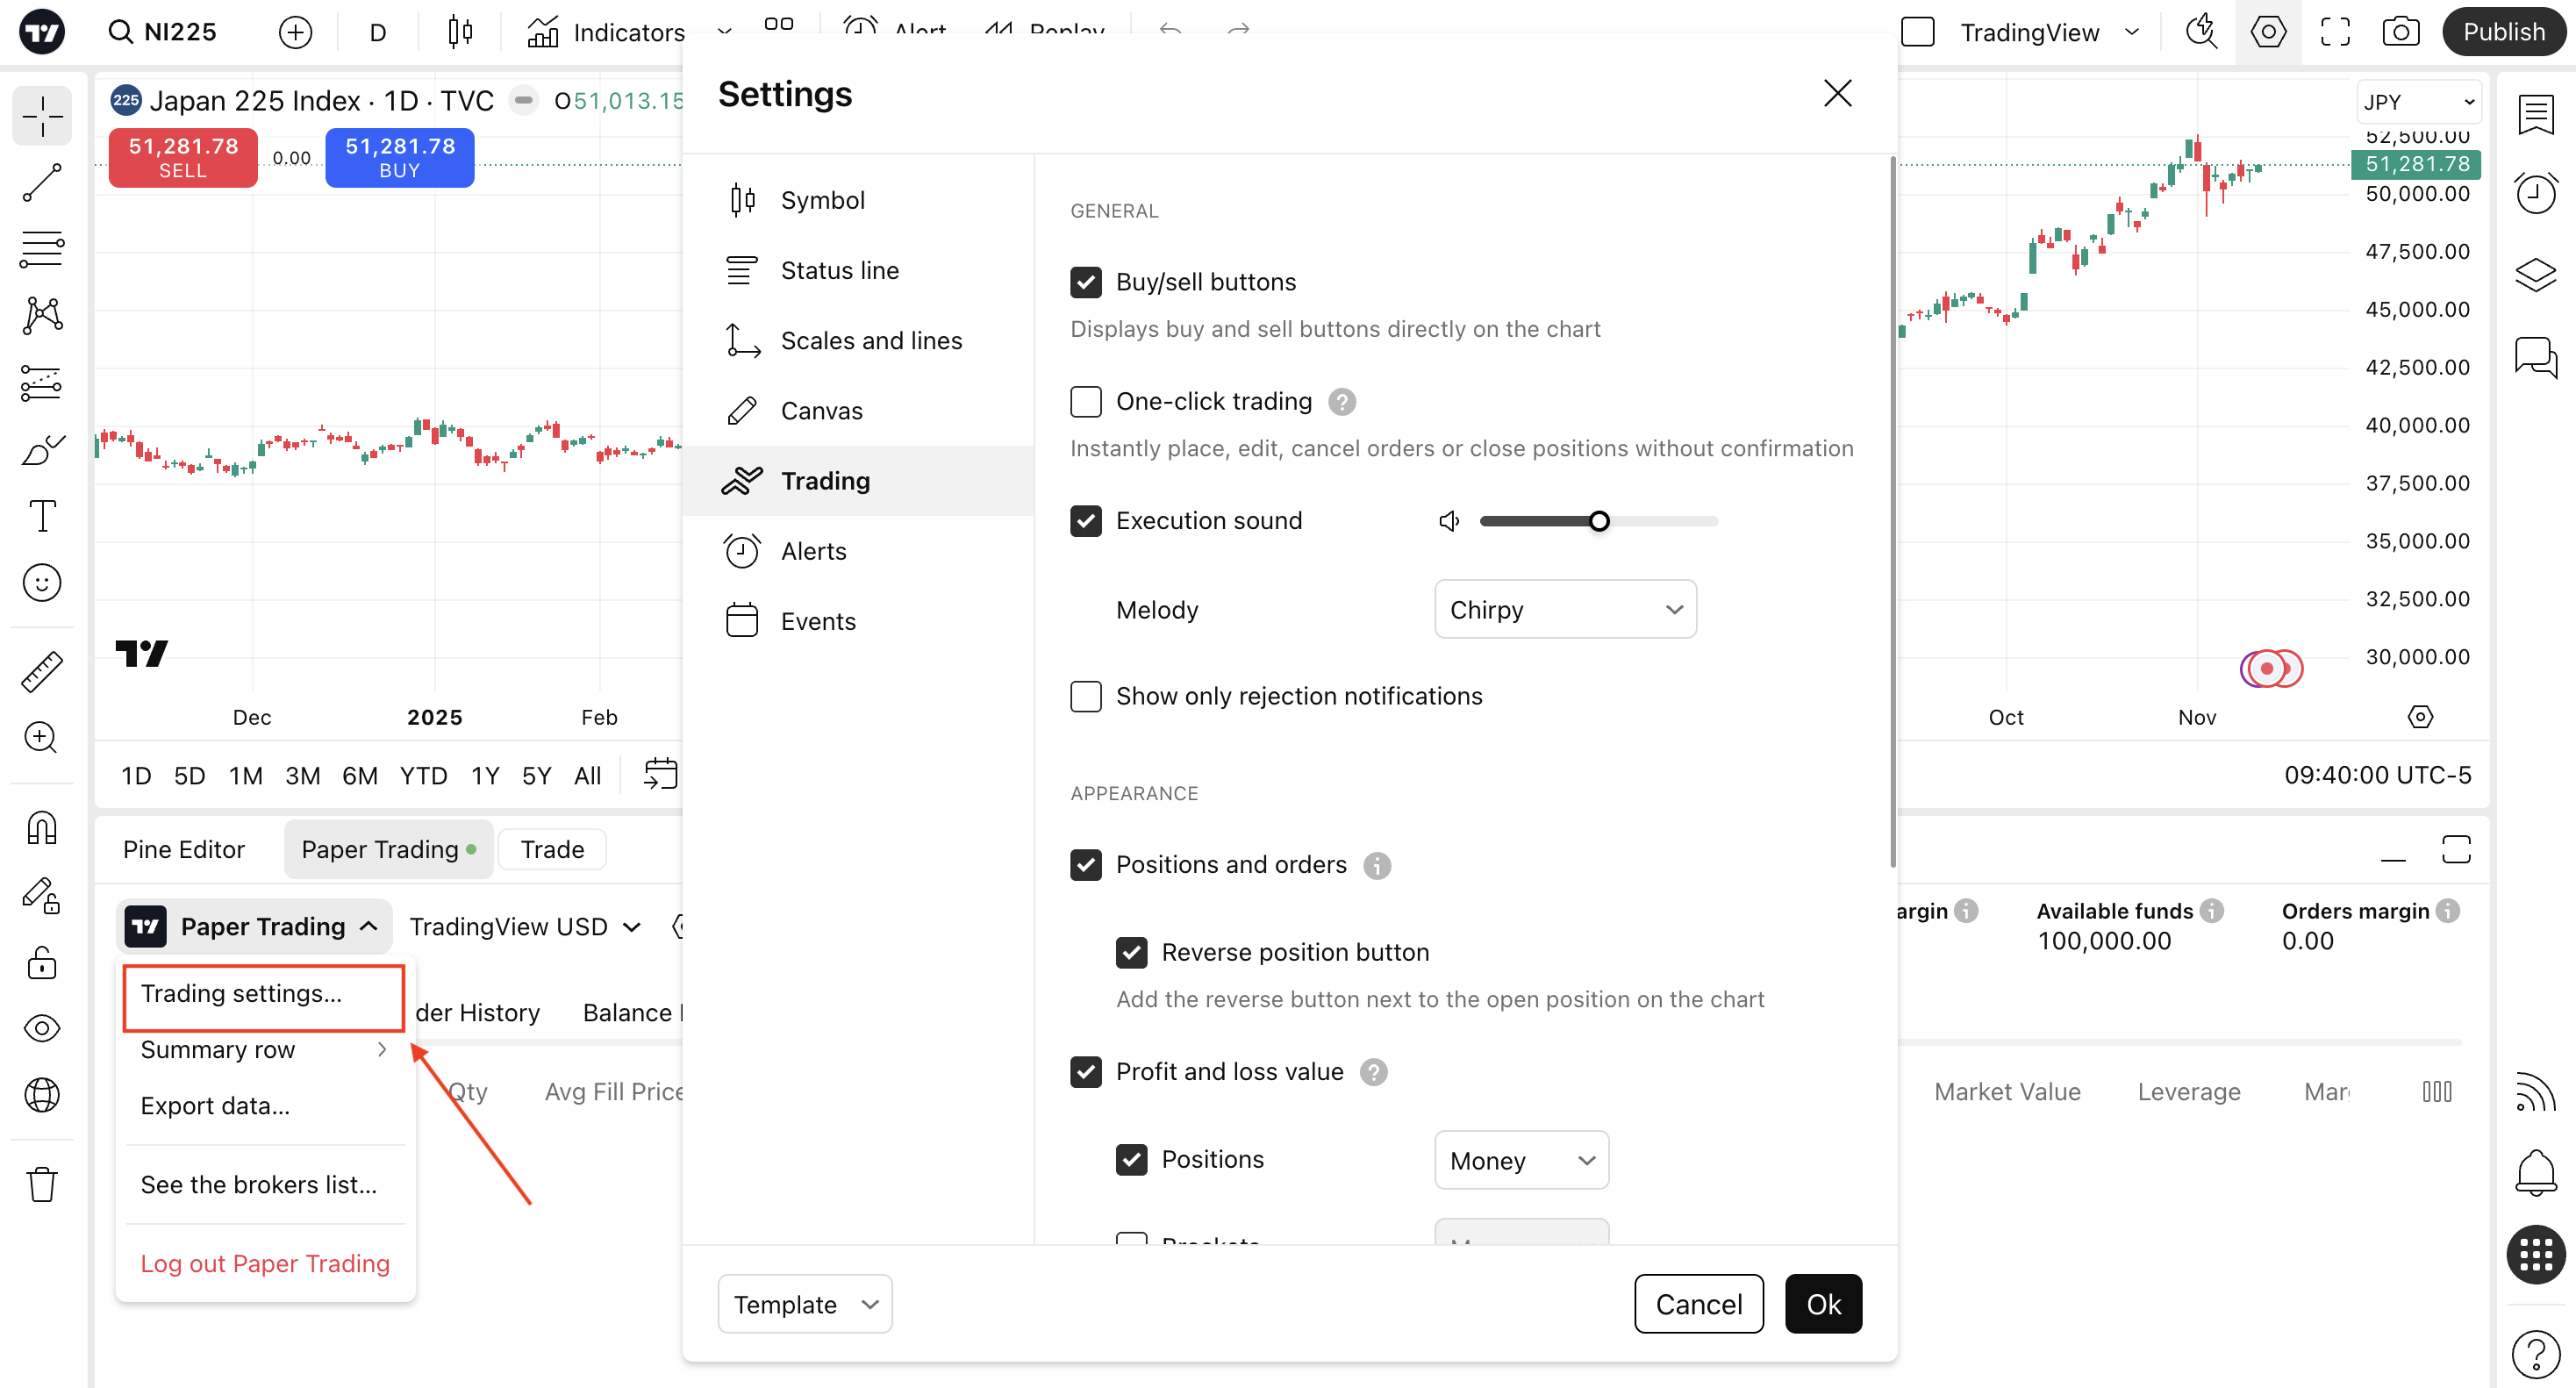The width and height of the screenshot is (2576, 1388).
Task: Click the red SELL price button
Action: [183, 158]
